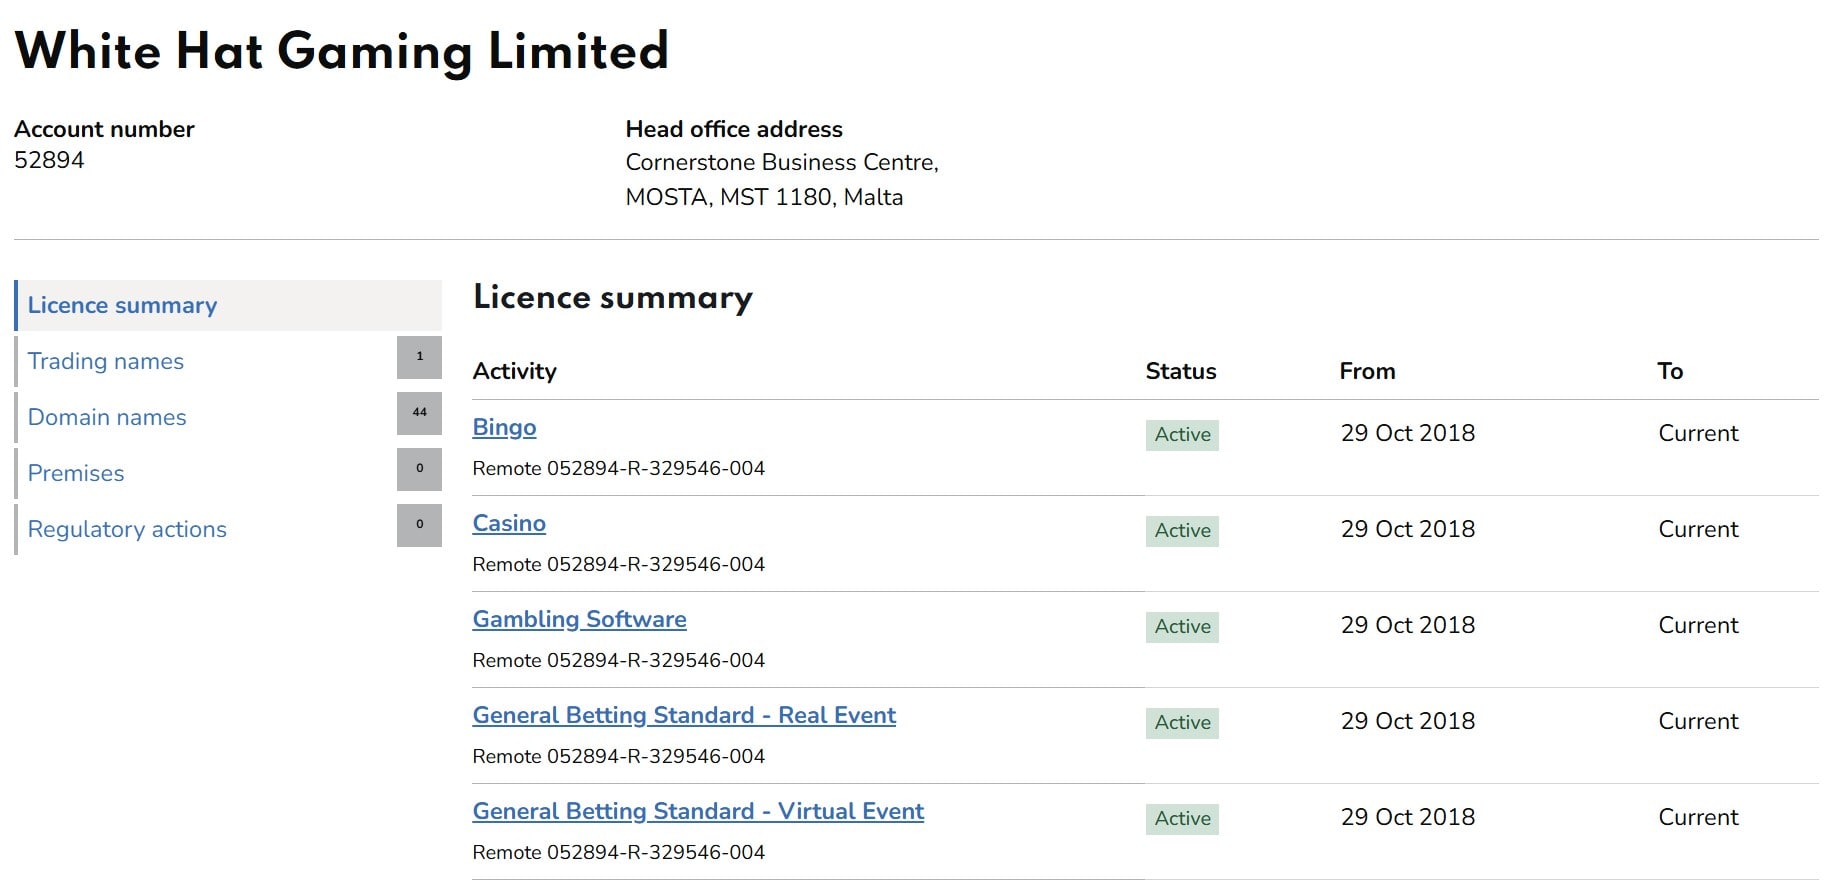Click the Regulatory actions count badge showing 0
Image resolution: width=1835 pixels, height=896 pixels.
click(x=419, y=526)
